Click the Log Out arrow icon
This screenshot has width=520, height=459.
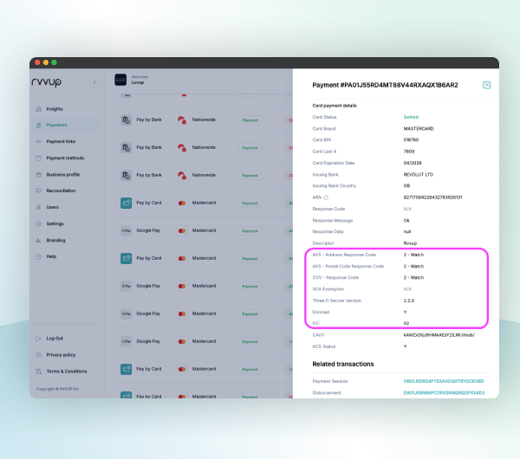coord(39,339)
